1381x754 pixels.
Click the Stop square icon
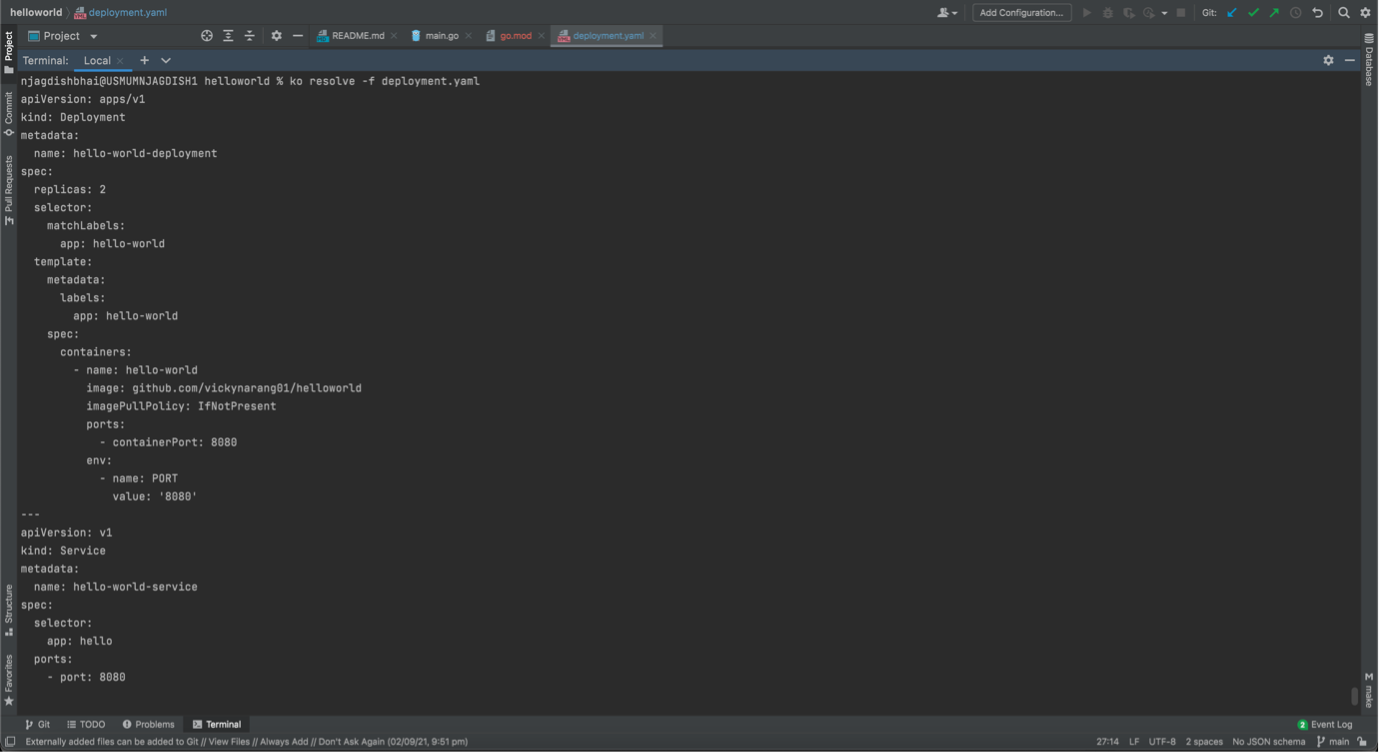click(x=1181, y=13)
